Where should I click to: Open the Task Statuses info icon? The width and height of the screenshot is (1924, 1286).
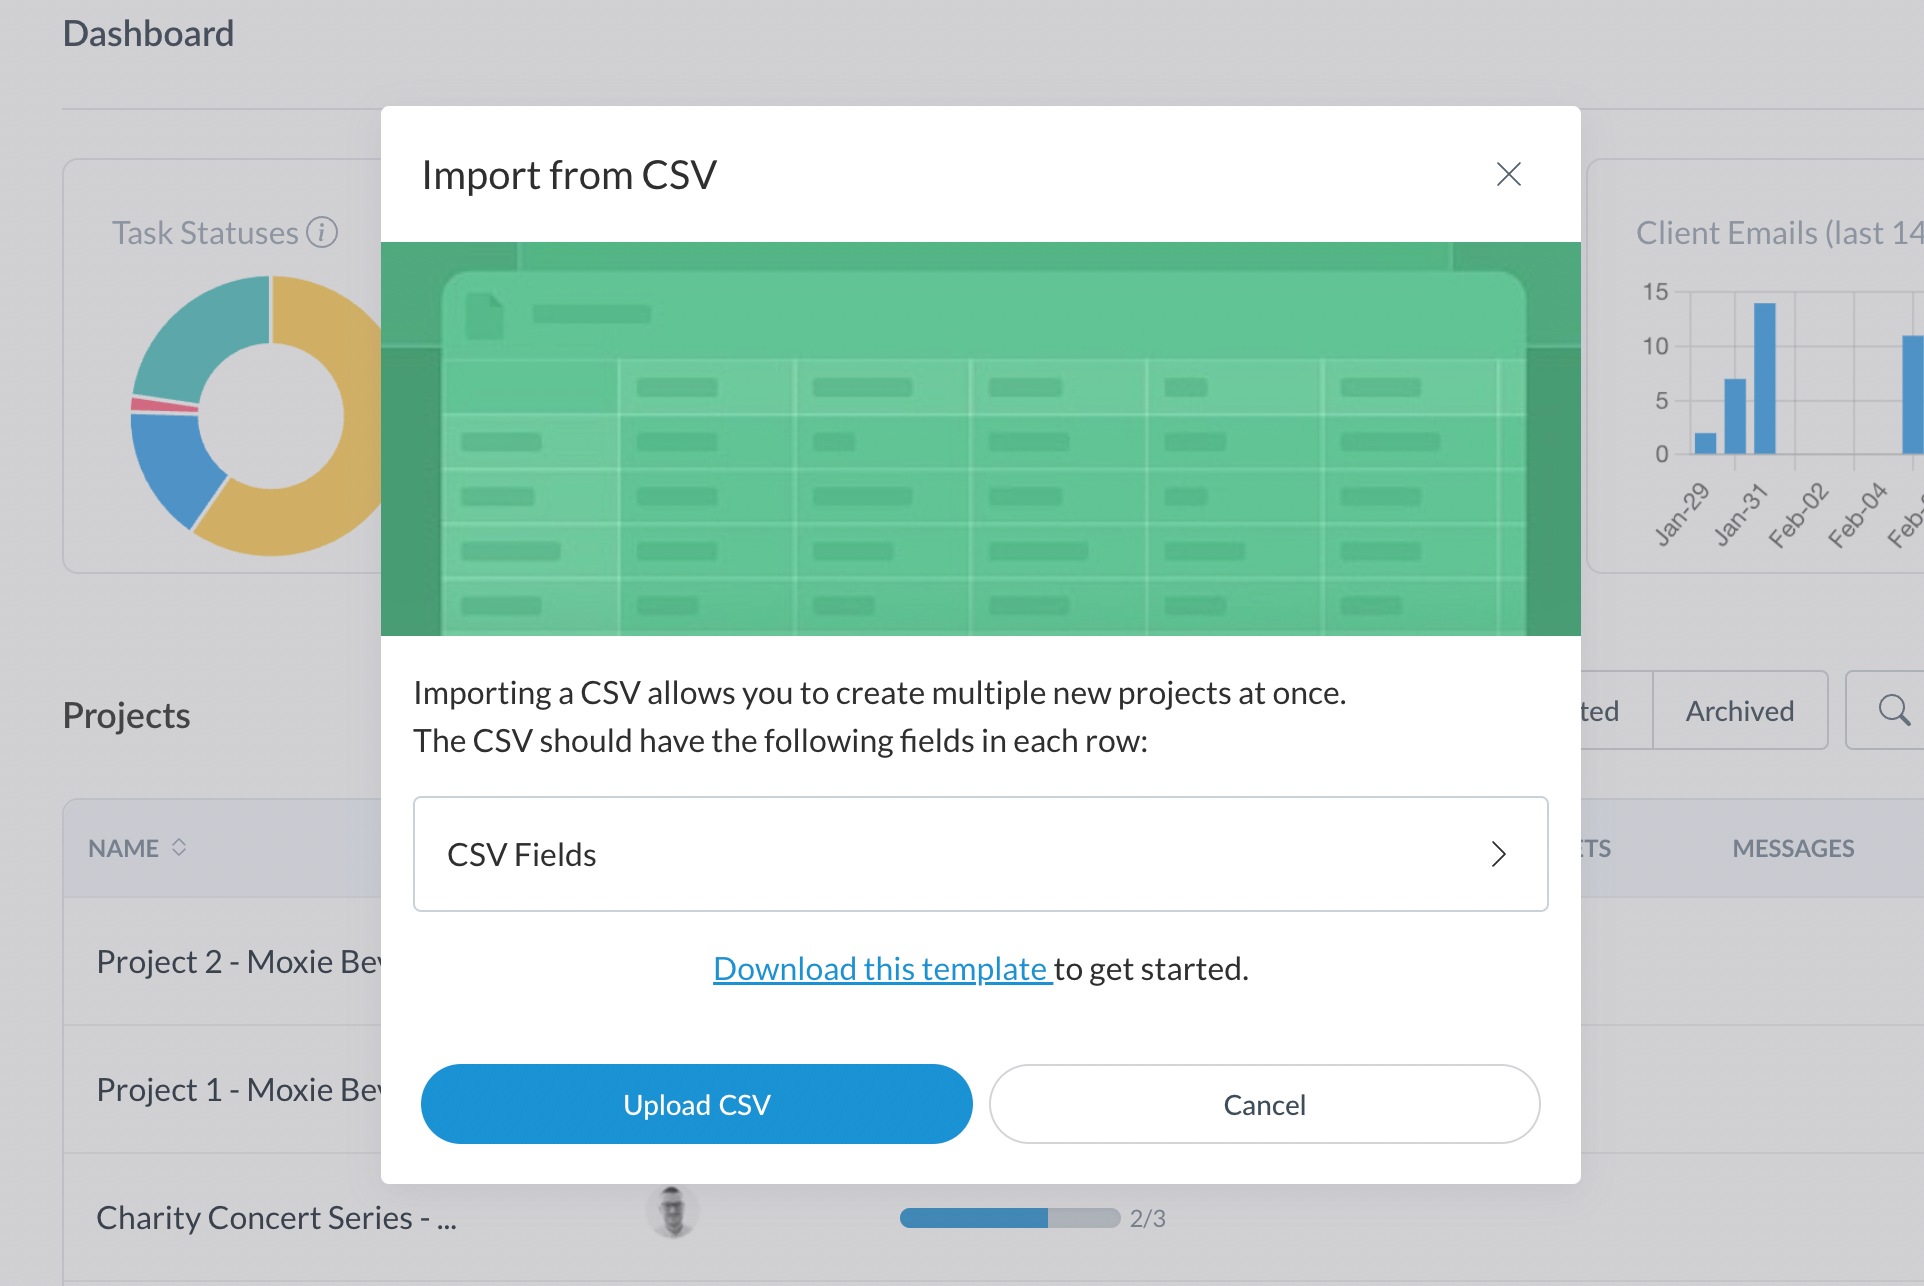322,232
